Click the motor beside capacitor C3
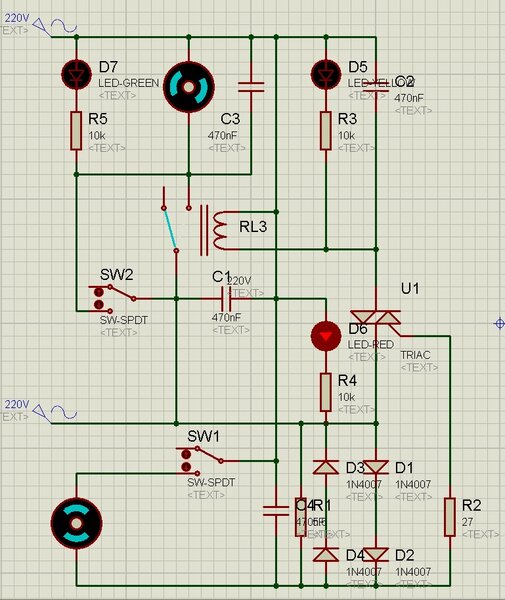 point(189,87)
